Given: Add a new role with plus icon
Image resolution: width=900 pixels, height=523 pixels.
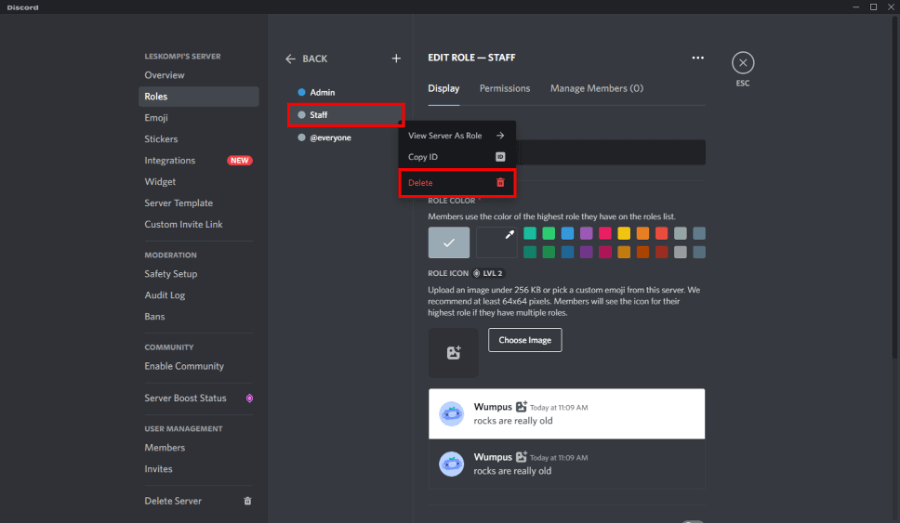Looking at the screenshot, I should click(396, 59).
